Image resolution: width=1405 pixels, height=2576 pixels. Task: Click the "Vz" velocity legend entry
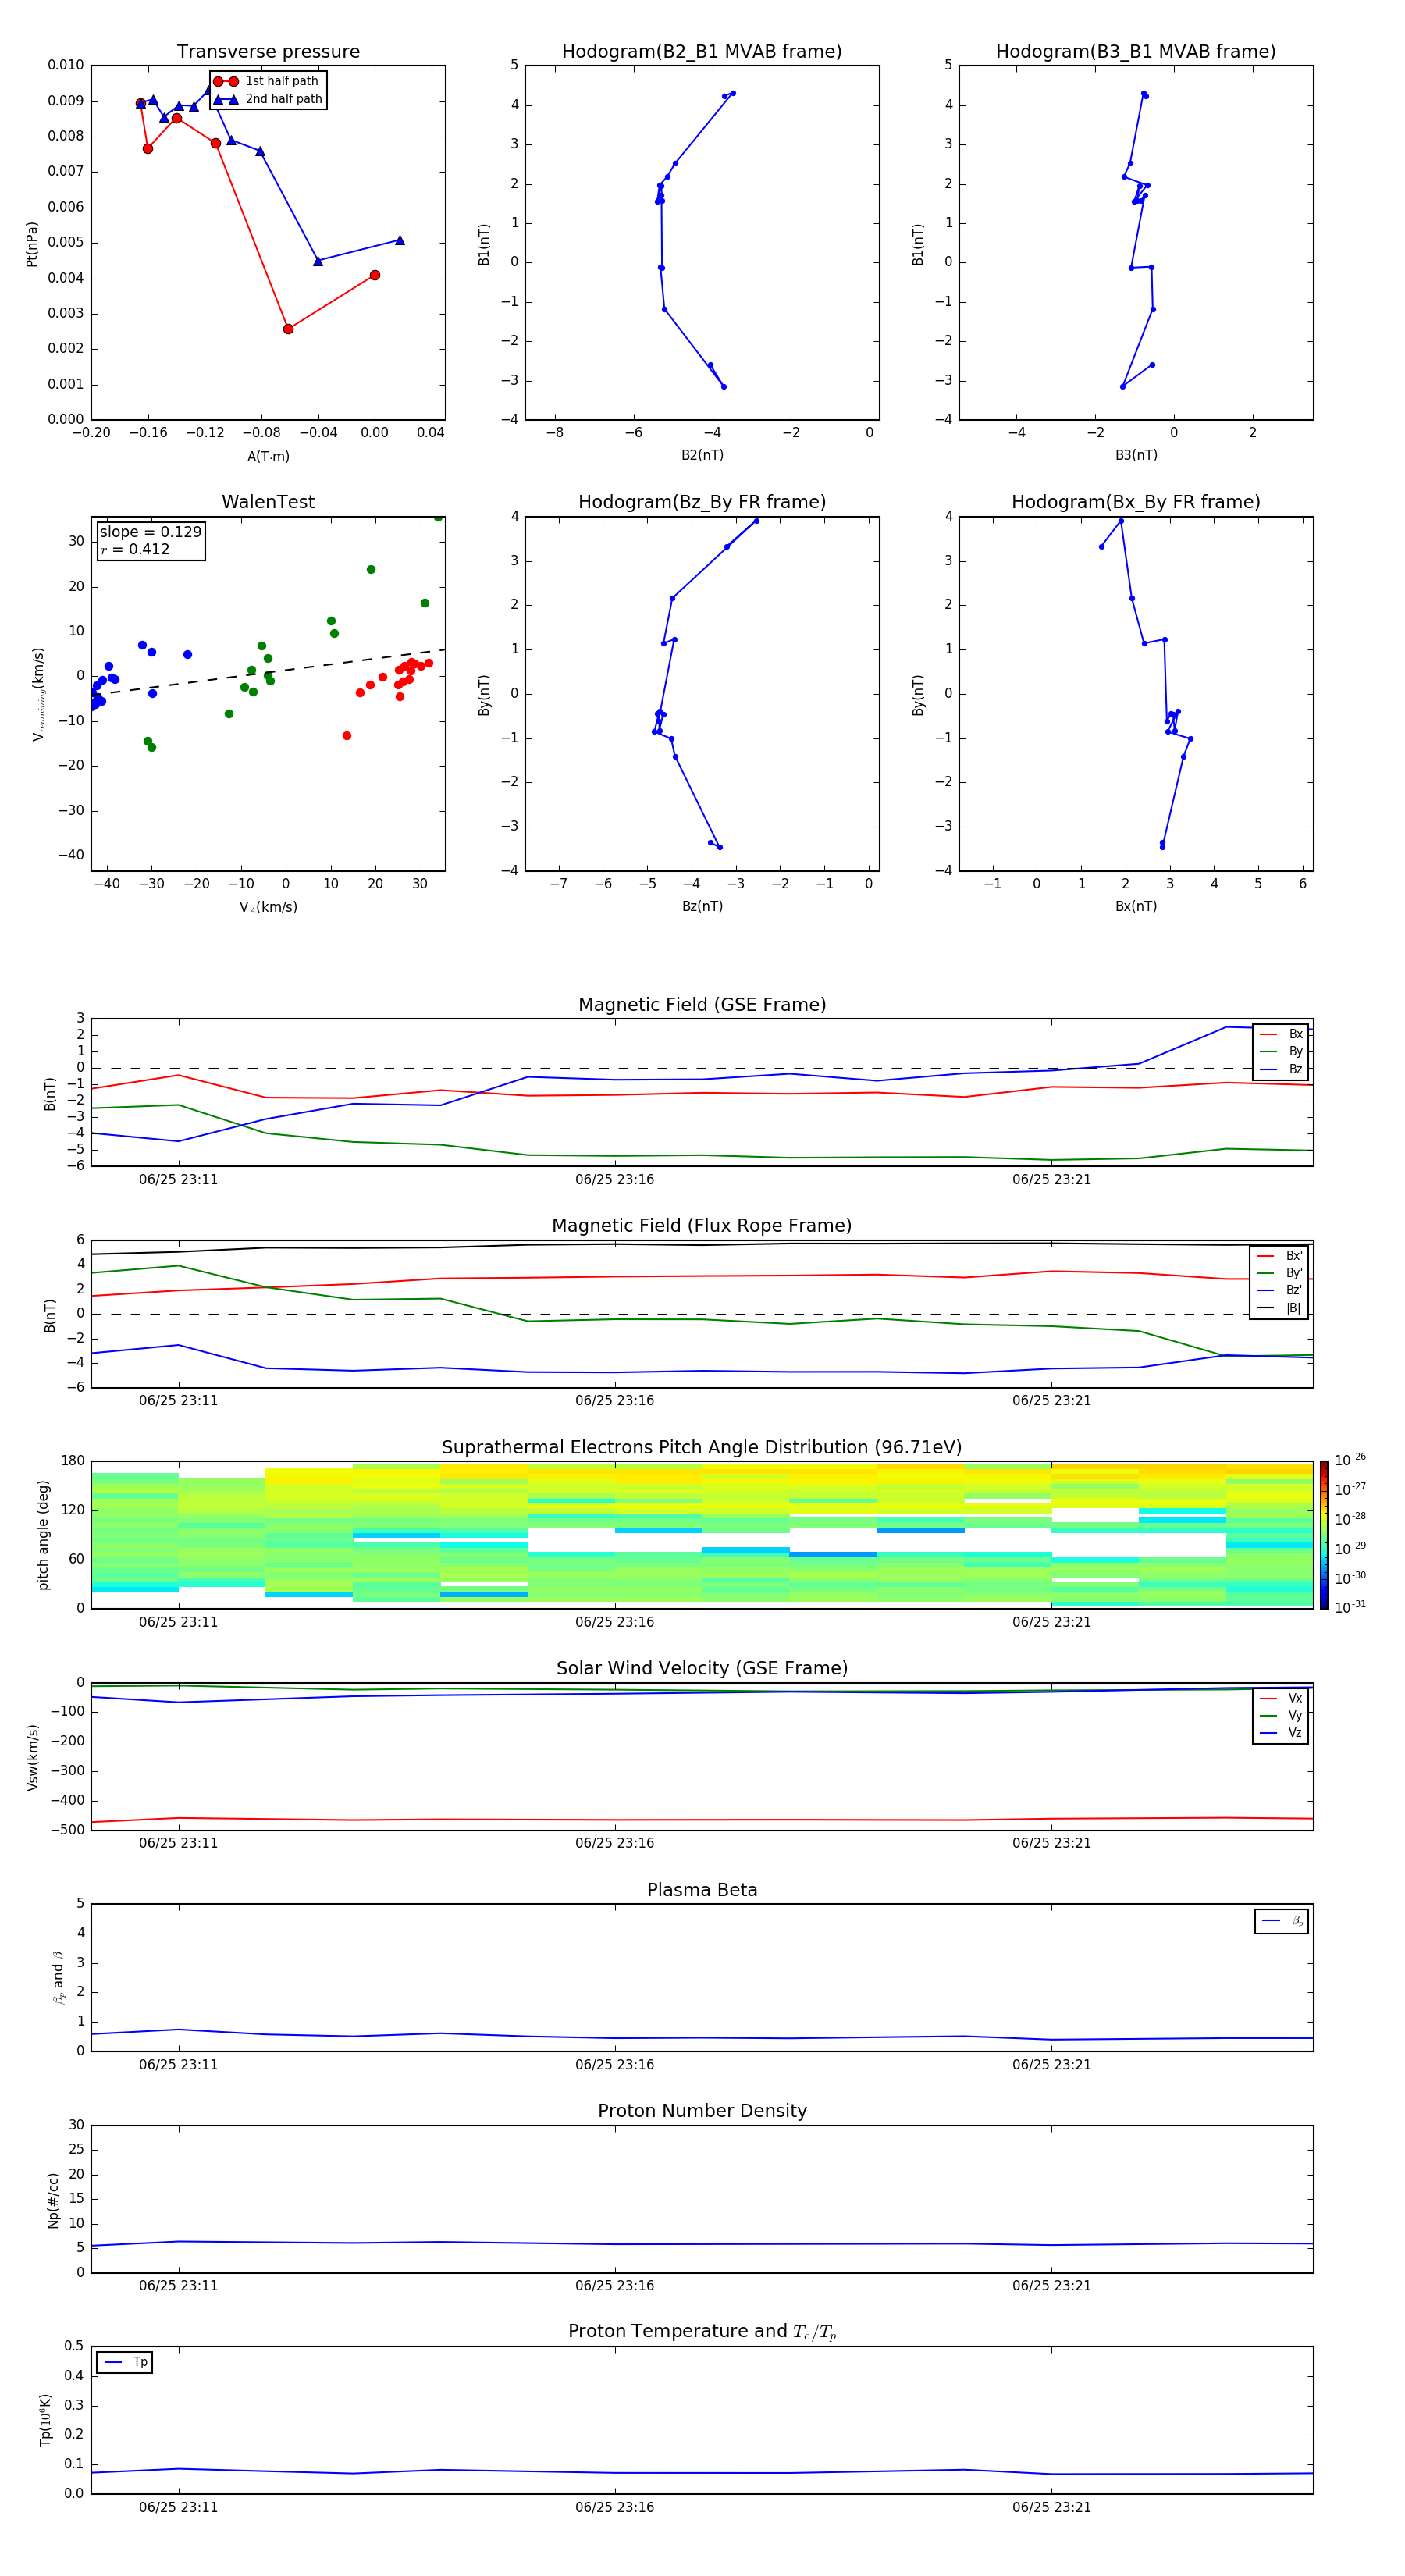(x=1282, y=1732)
